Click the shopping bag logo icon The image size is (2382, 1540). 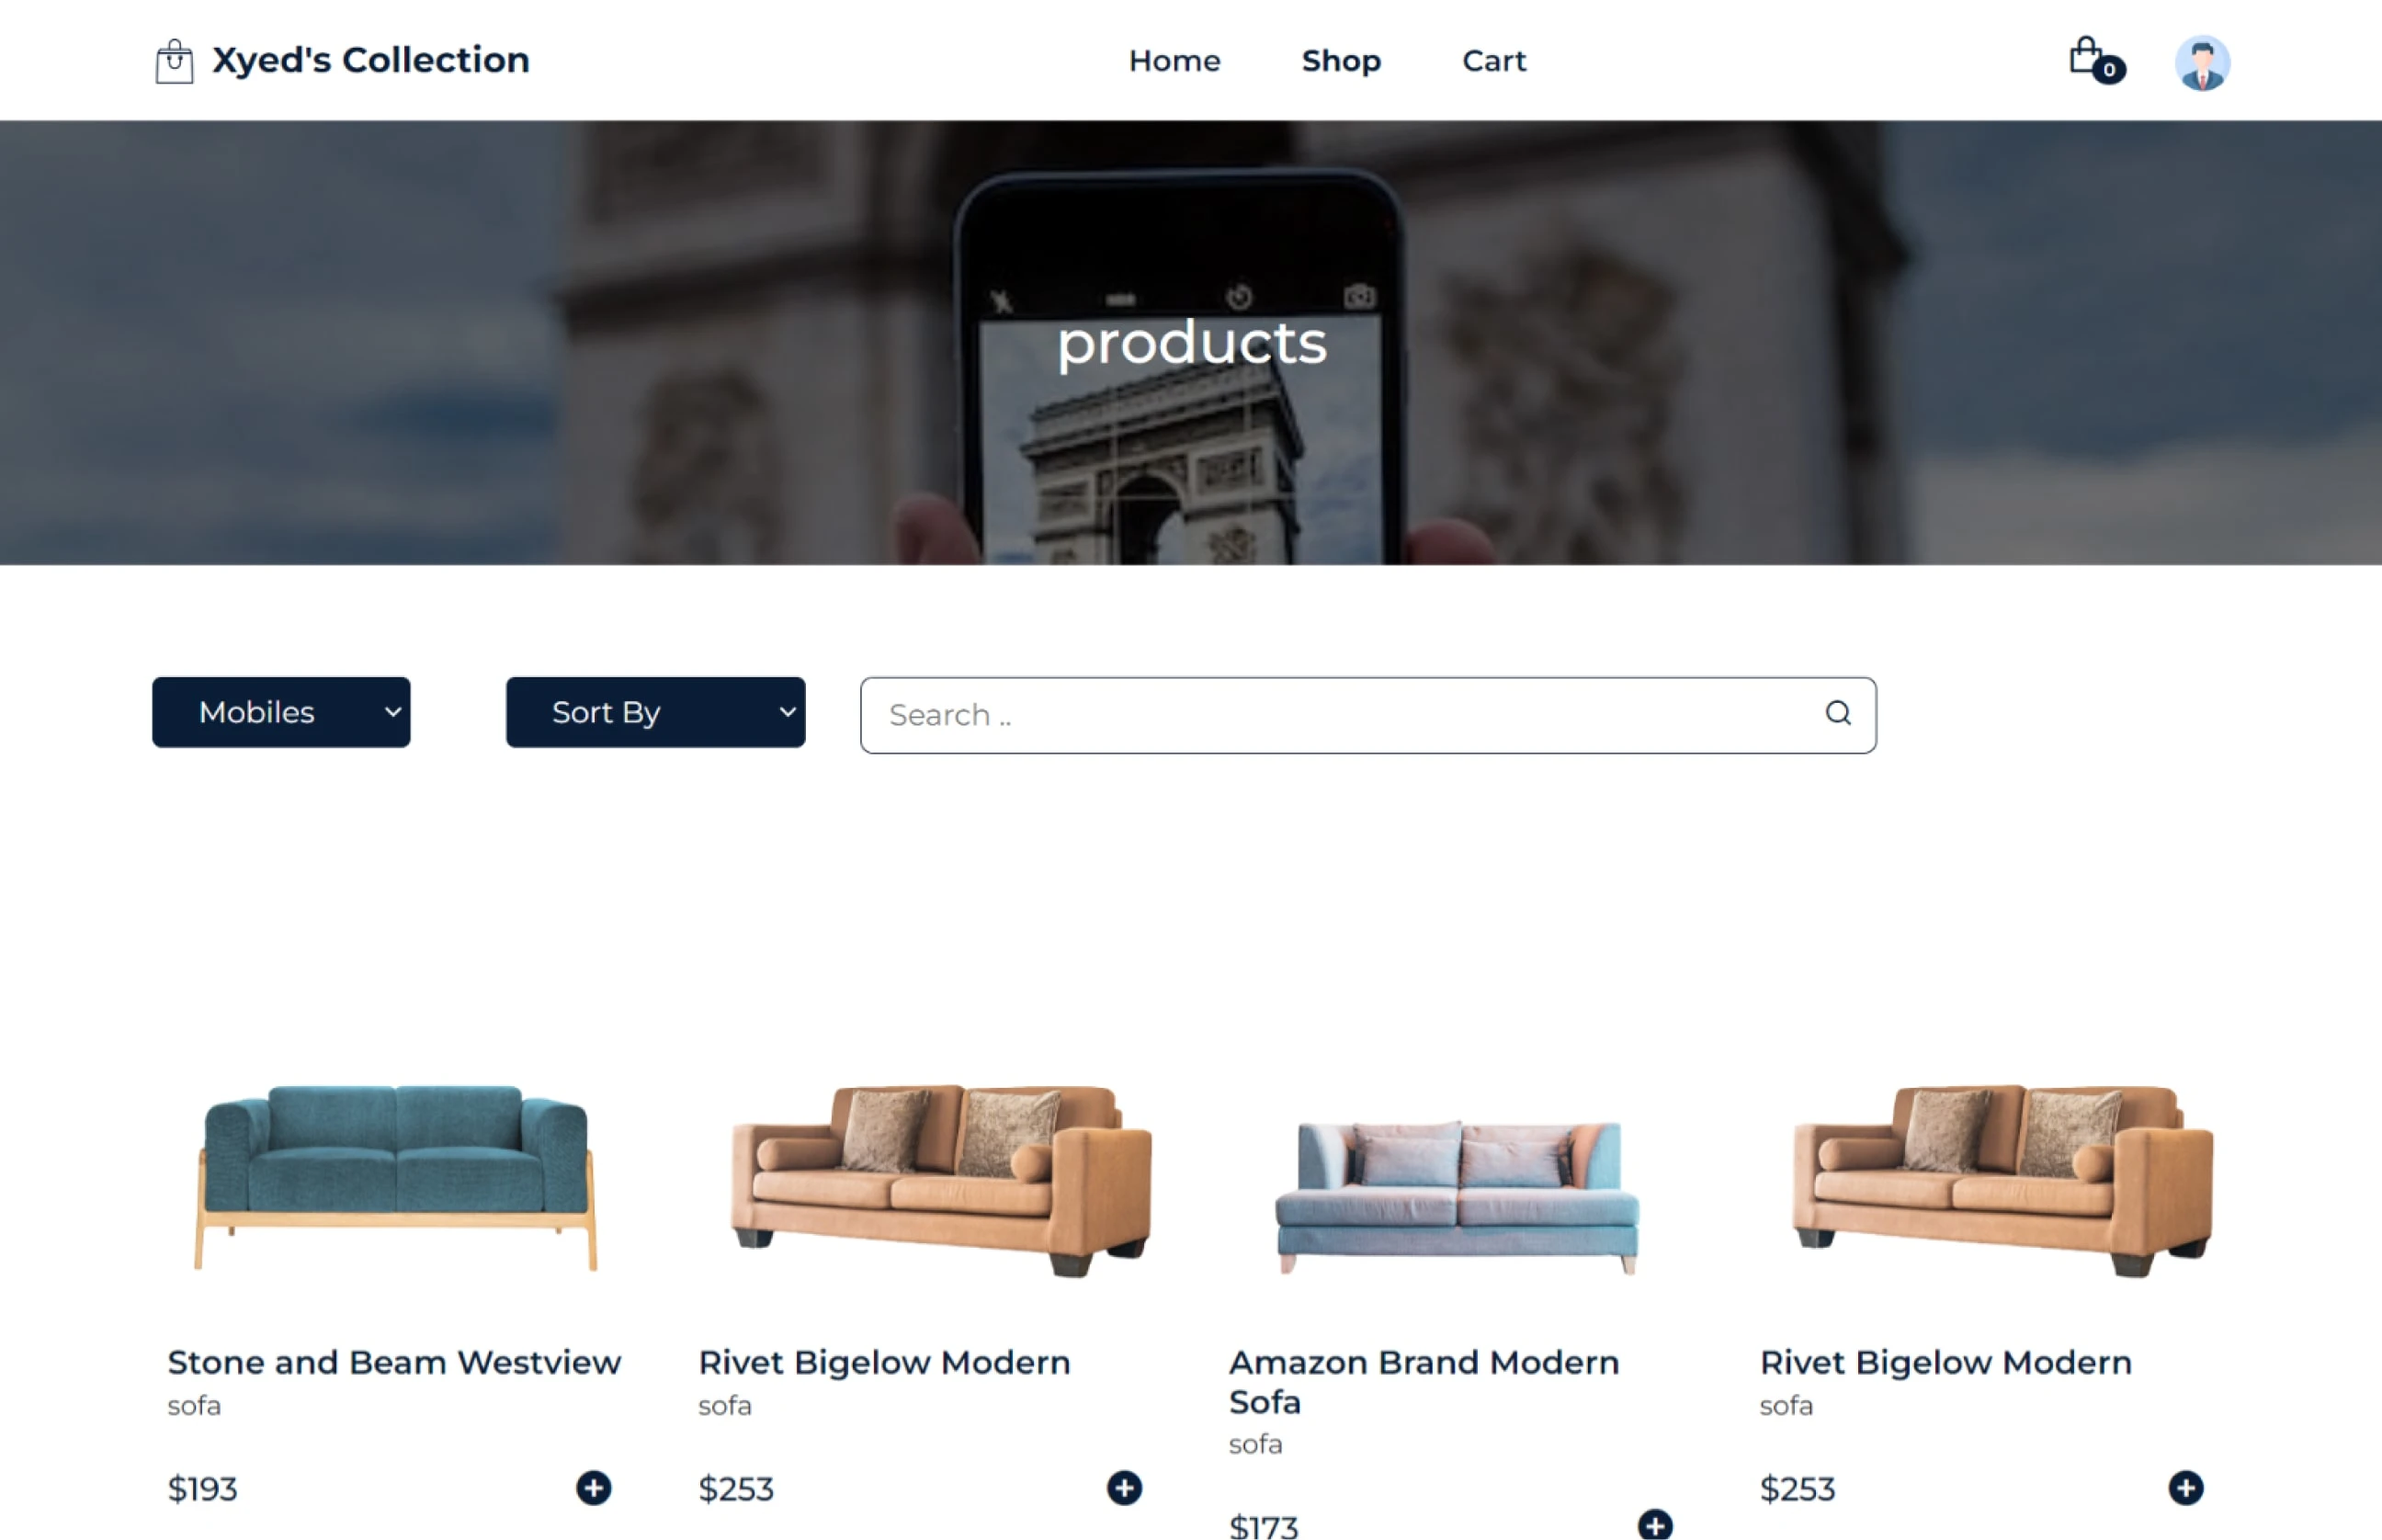pyautogui.click(x=174, y=61)
